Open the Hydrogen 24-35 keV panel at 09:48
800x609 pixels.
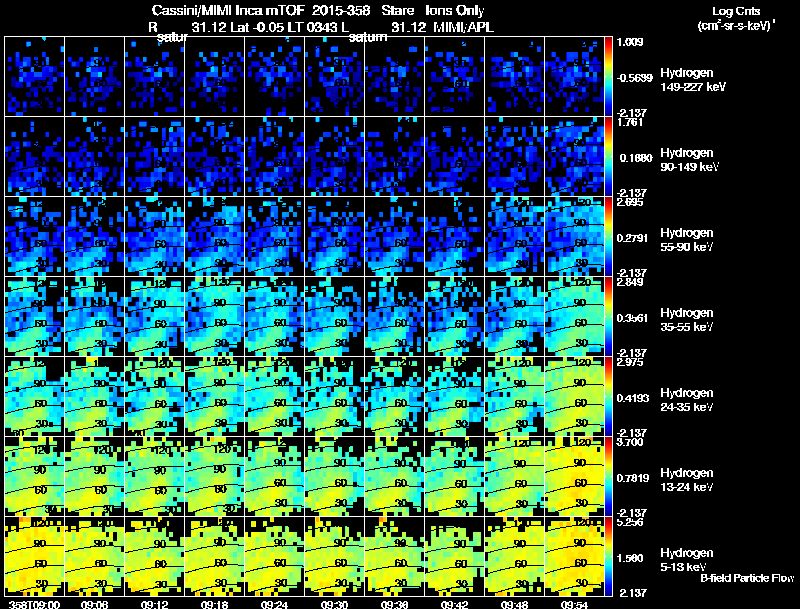pos(515,397)
